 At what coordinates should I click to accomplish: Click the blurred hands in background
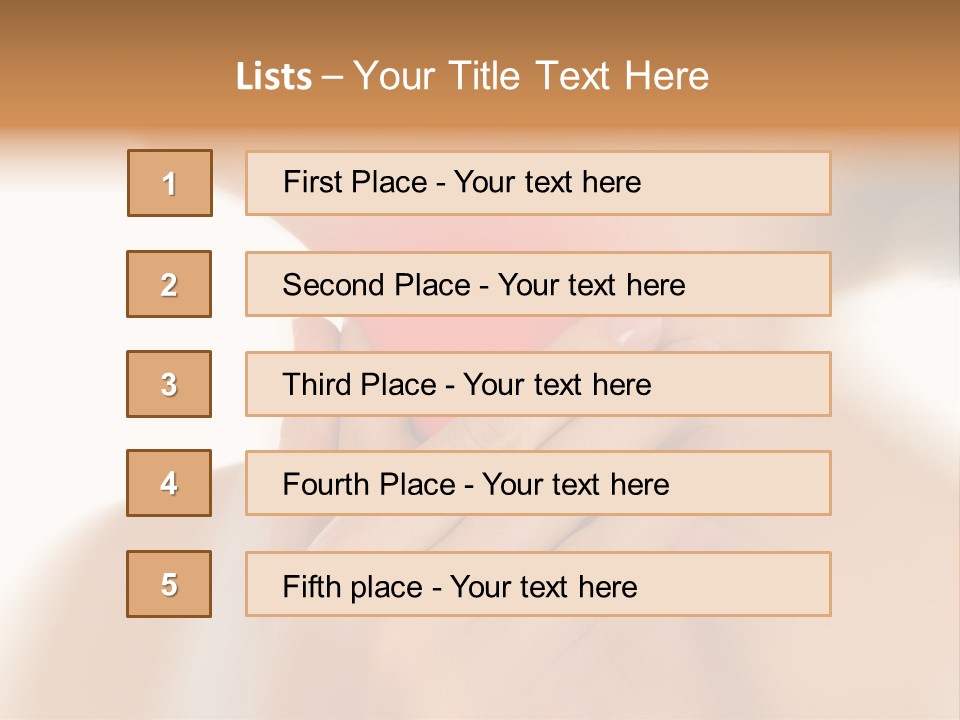(560, 440)
